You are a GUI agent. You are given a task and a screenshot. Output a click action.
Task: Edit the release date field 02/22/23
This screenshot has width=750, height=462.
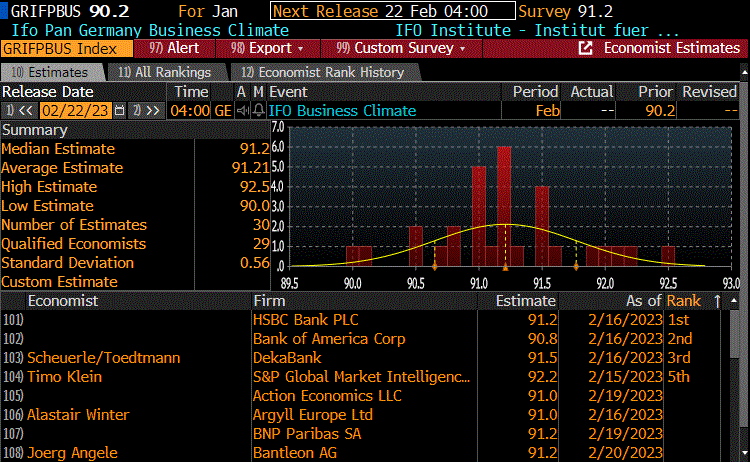click(x=75, y=111)
